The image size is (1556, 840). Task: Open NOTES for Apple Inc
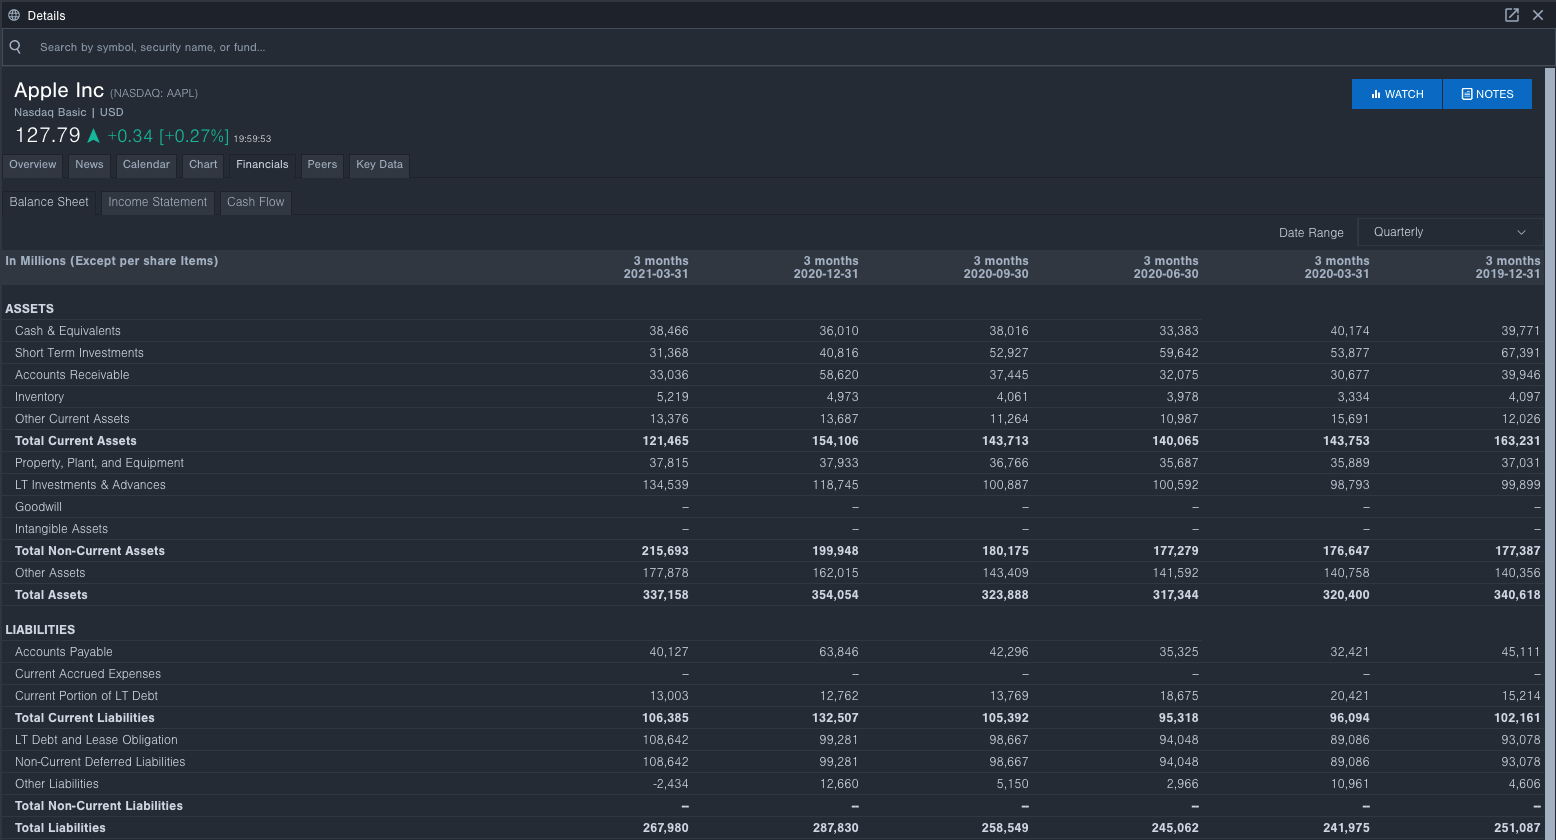coord(1487,93)
